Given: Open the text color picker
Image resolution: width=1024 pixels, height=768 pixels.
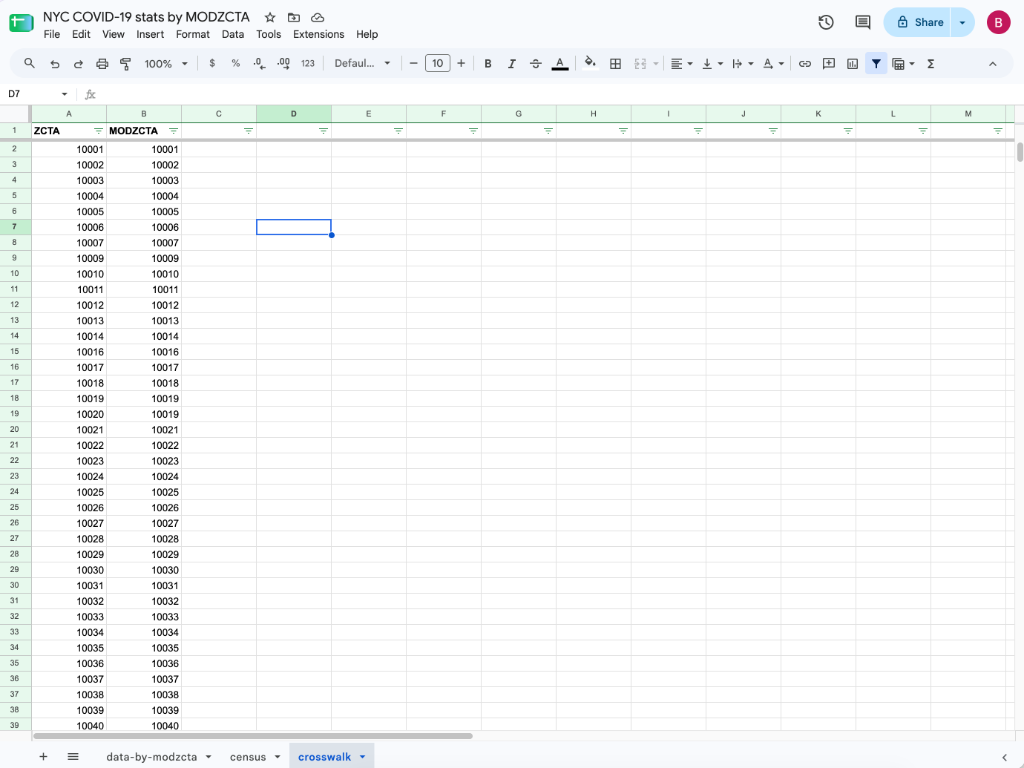Looking at the screenshot, I should (x=560, y=63).
